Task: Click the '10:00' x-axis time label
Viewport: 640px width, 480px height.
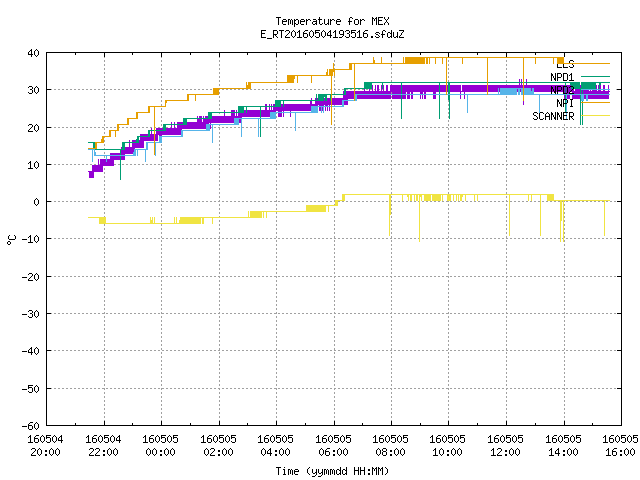Action: (448, 452)
